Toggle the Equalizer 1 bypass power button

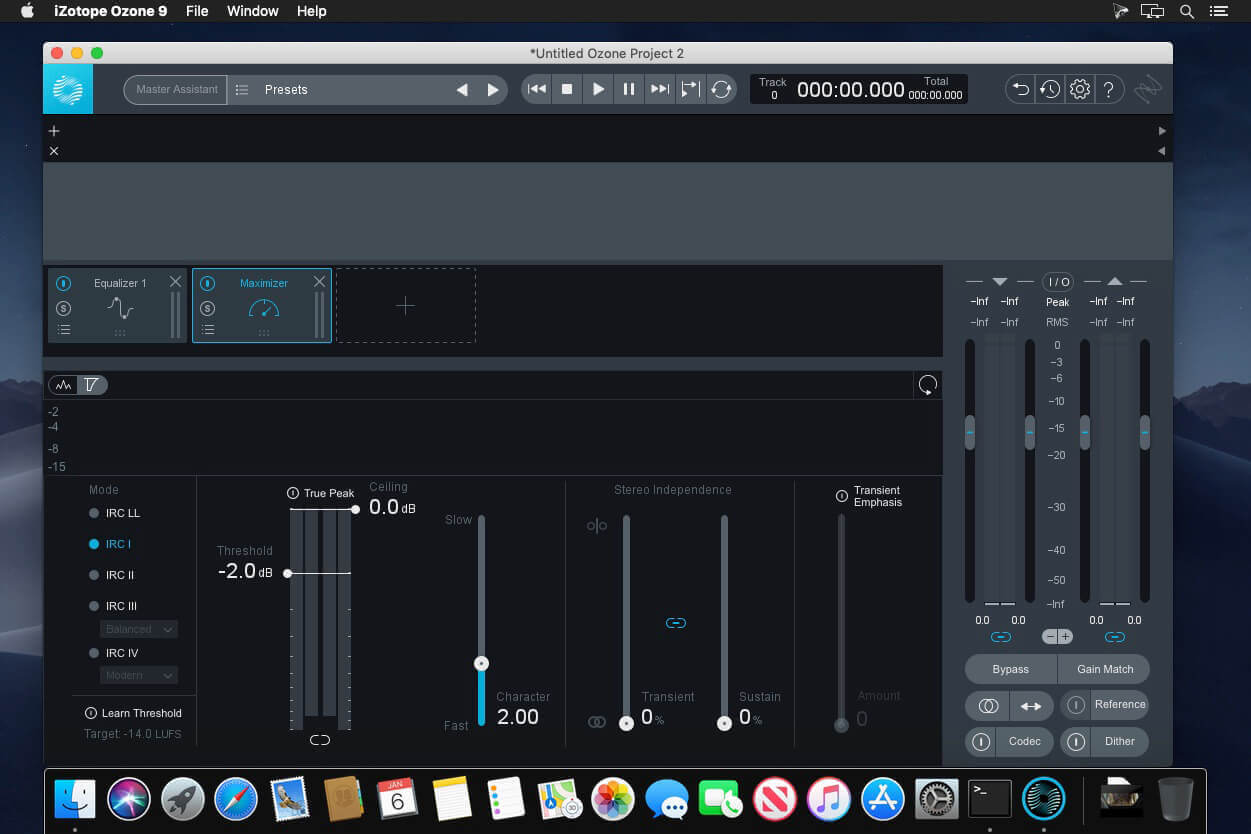(x=64, y=283)
